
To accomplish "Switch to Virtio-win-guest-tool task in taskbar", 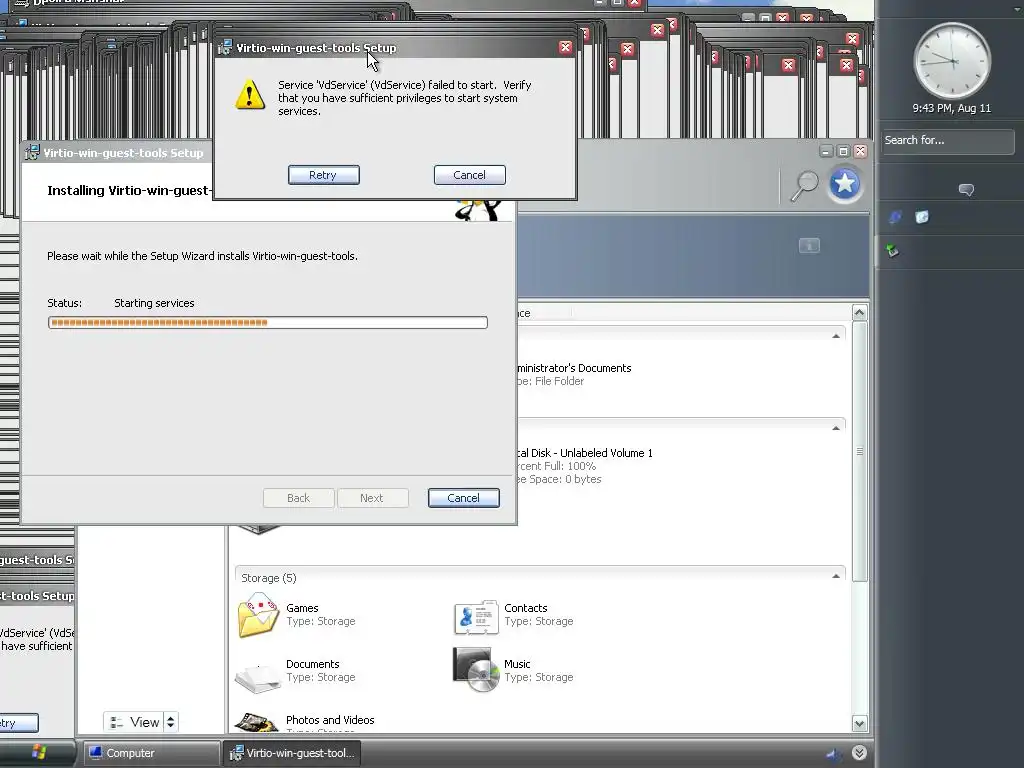I will [291, 753].
